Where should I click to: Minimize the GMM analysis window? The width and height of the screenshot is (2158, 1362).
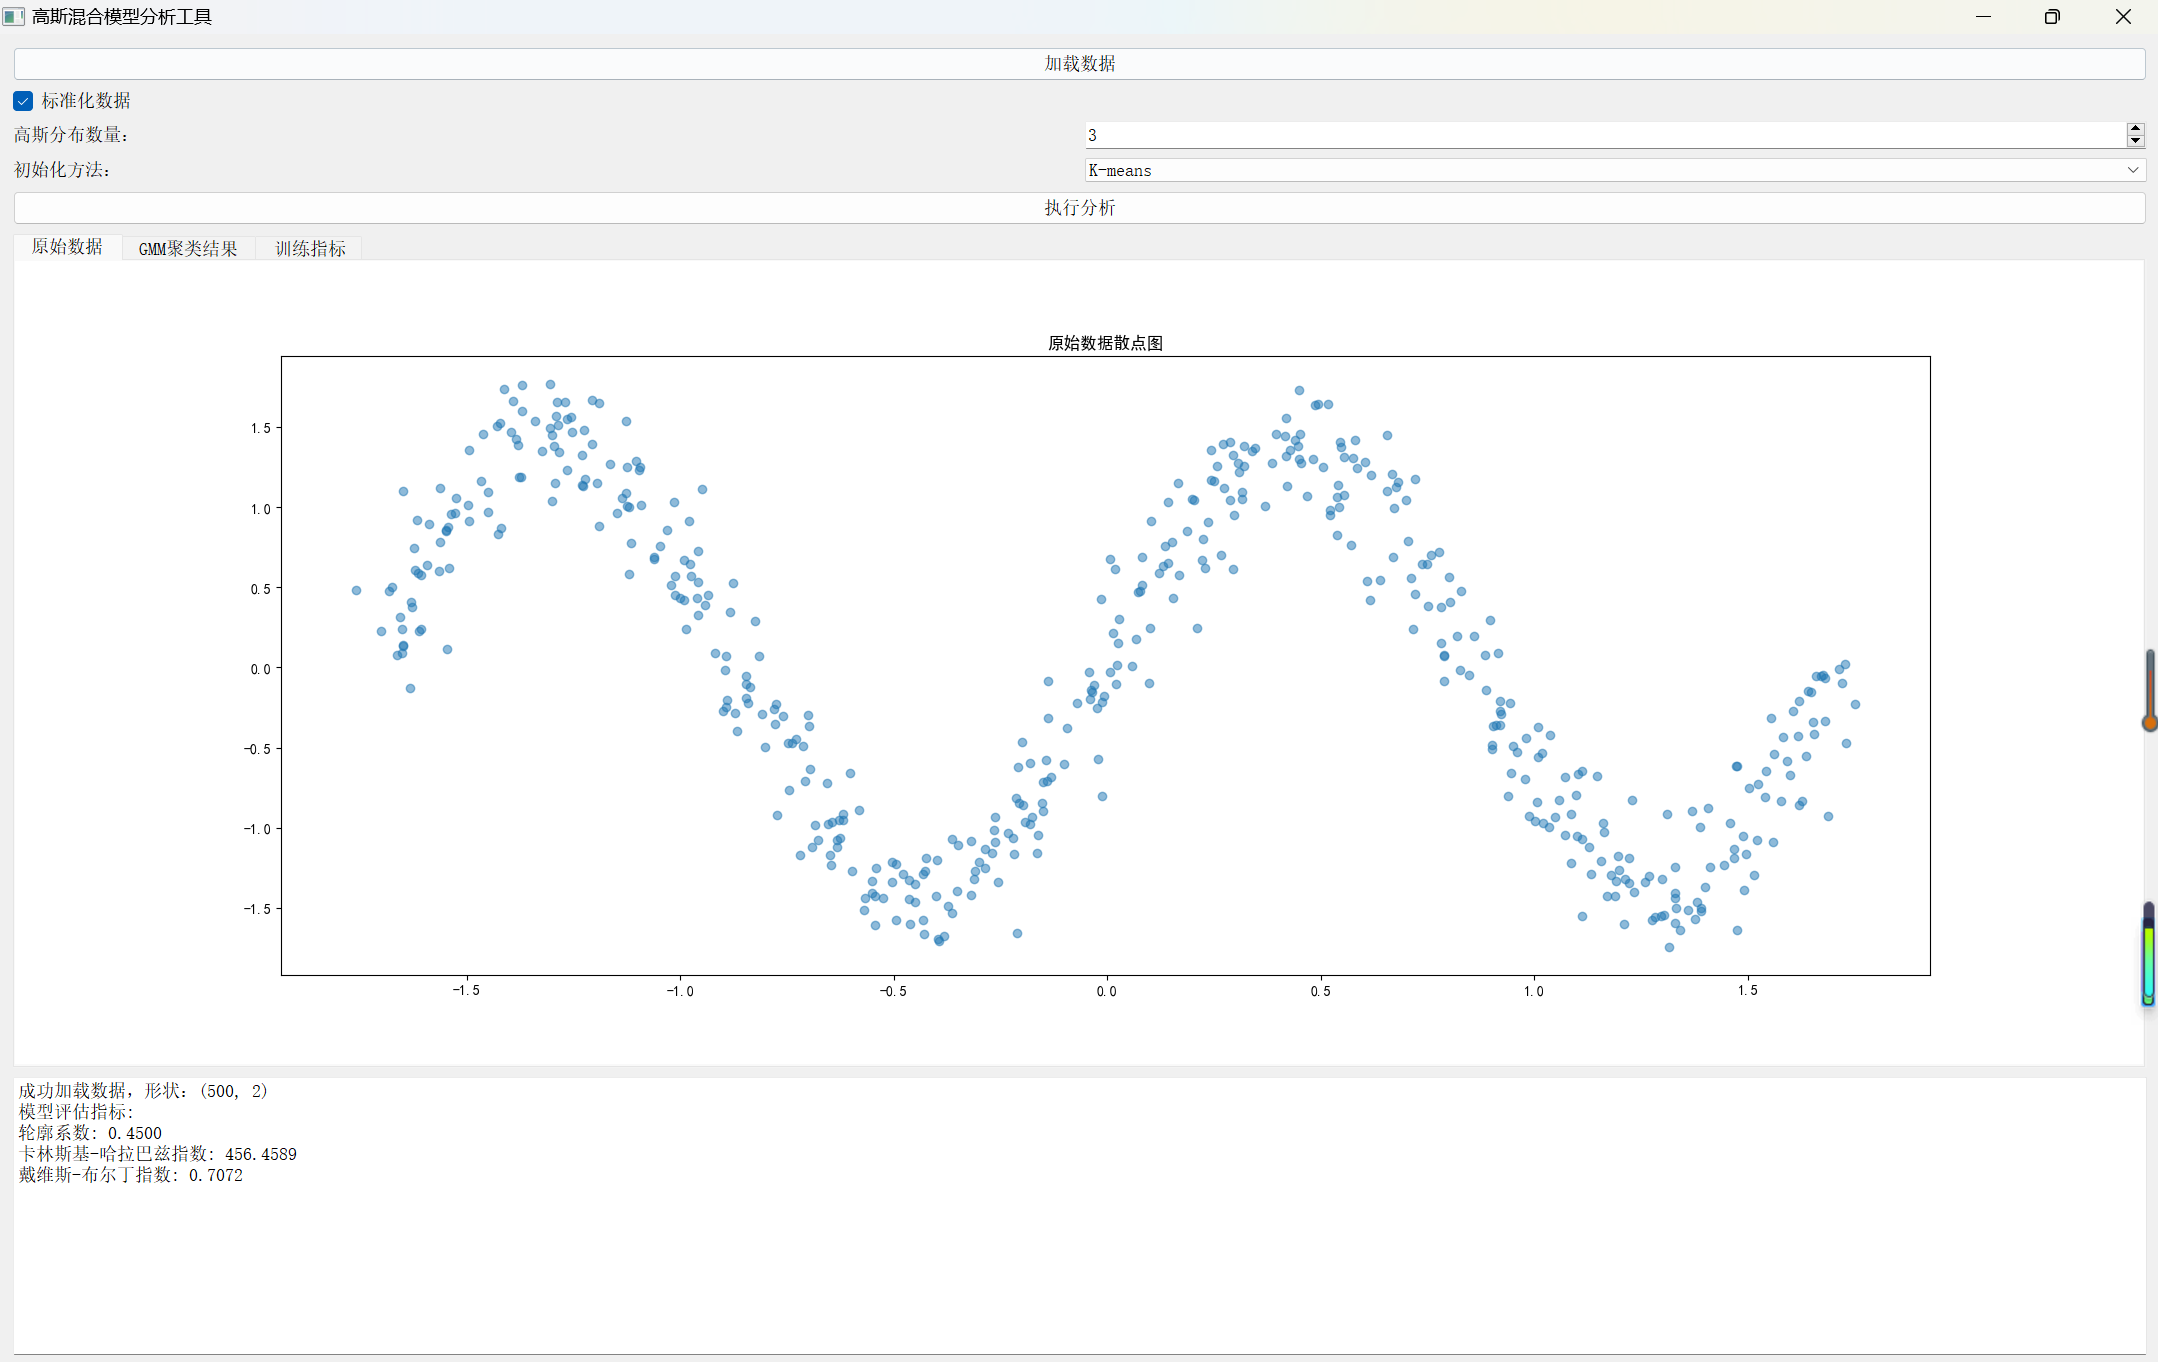[1984, 16]
